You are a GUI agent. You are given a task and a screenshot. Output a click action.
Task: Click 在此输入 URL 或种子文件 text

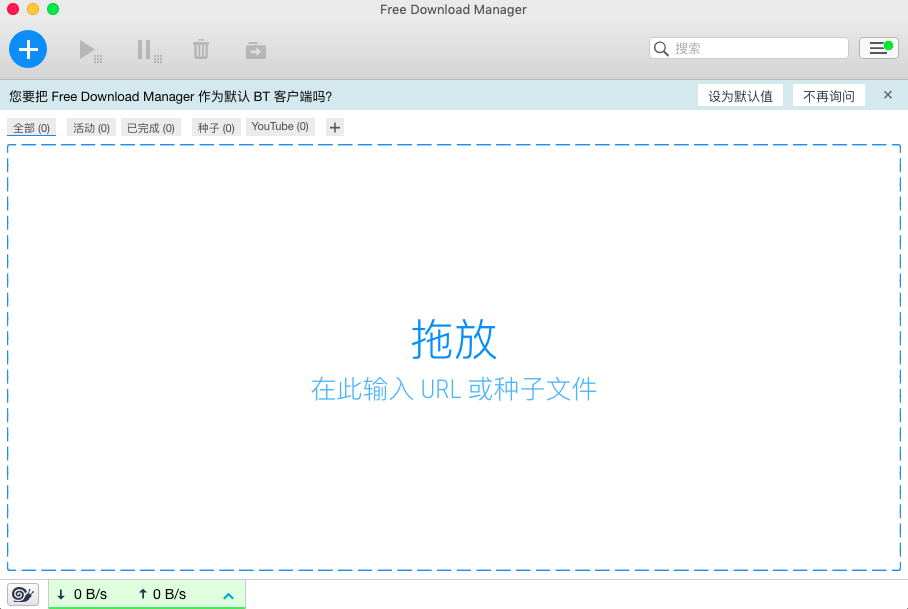coord(454,389)
